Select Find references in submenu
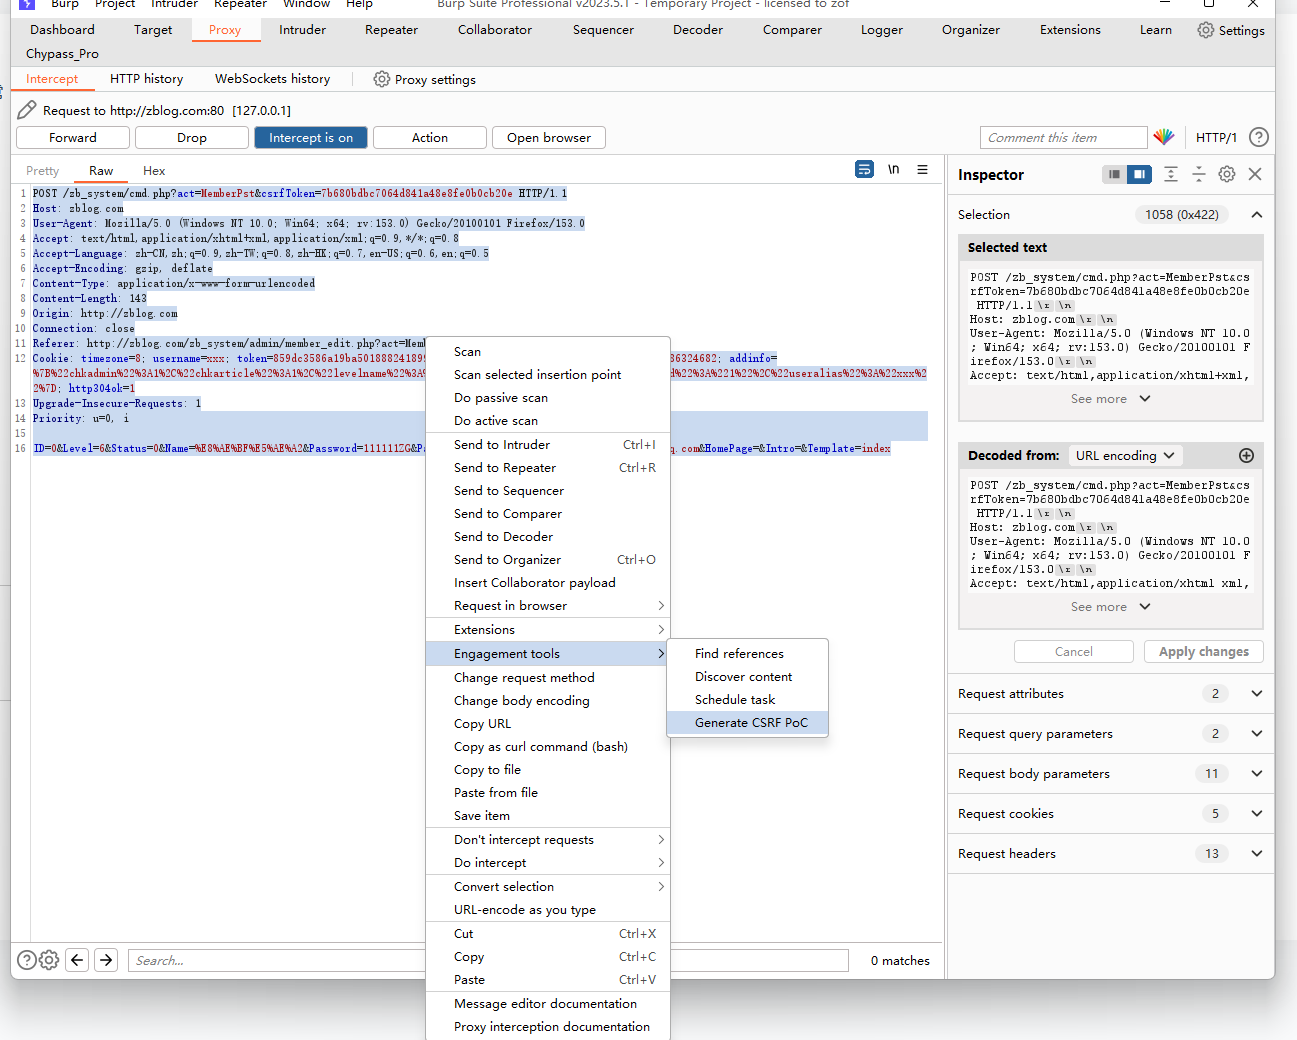 (748, 654)
